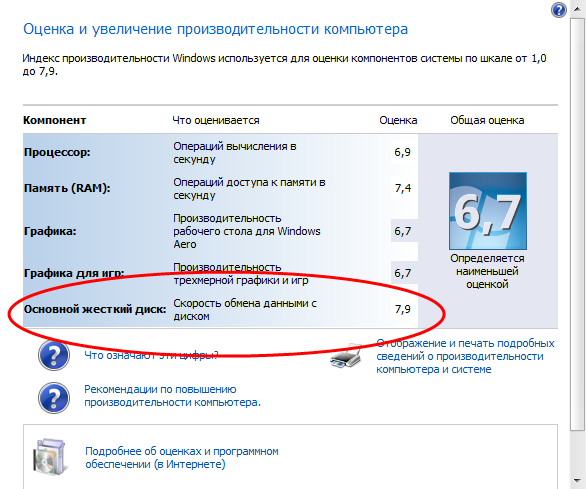Click the hard disk score 7,9

coord(403,309)
